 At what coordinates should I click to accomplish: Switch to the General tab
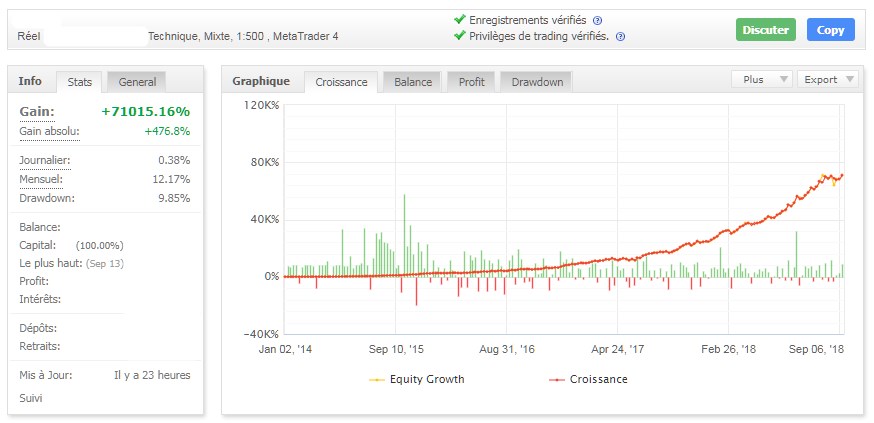(x=135, y=82)
